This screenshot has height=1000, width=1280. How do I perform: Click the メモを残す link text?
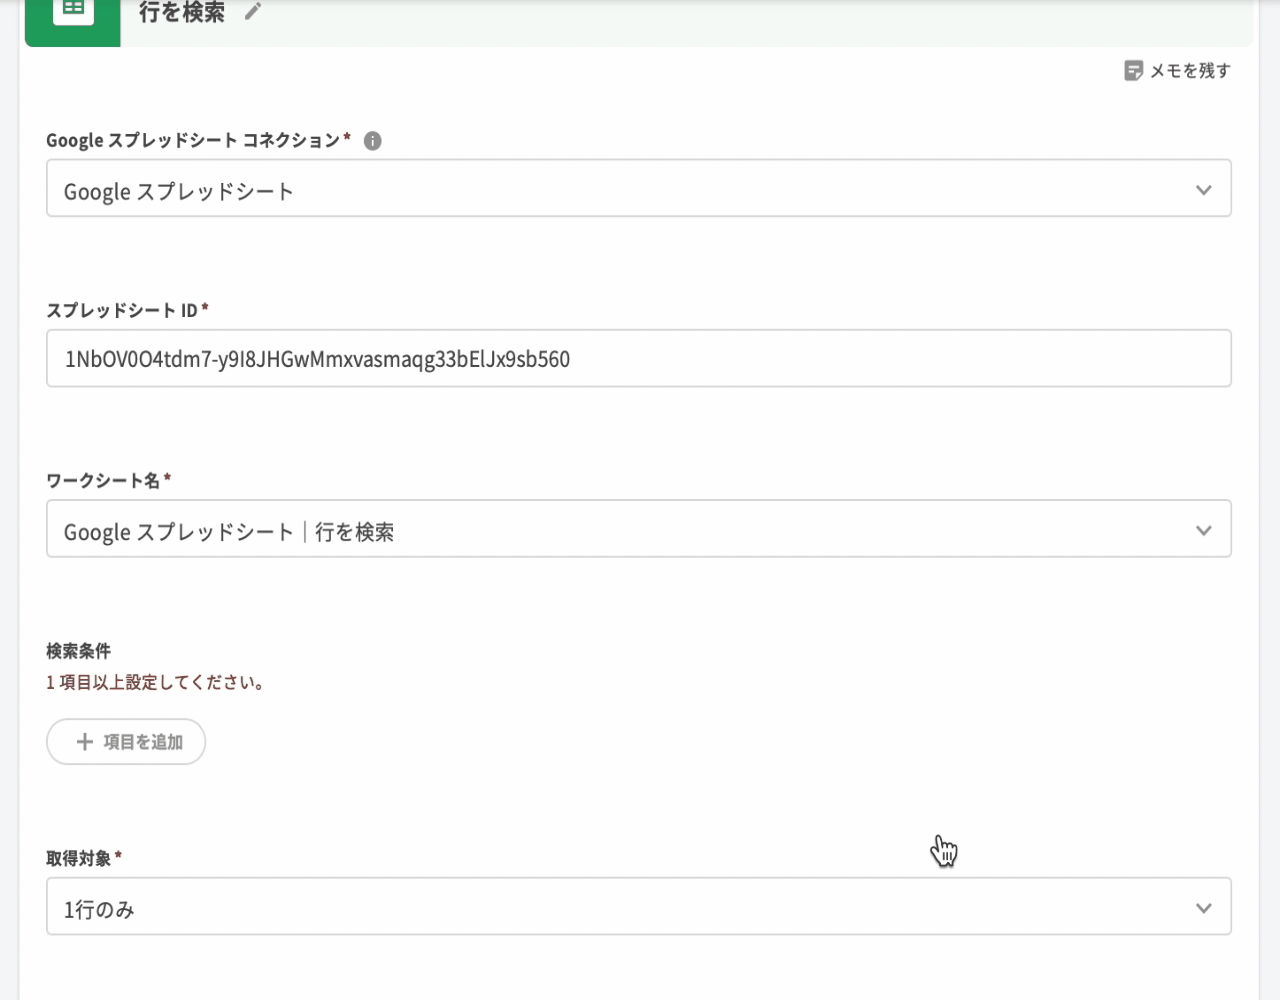[1190, 71]
